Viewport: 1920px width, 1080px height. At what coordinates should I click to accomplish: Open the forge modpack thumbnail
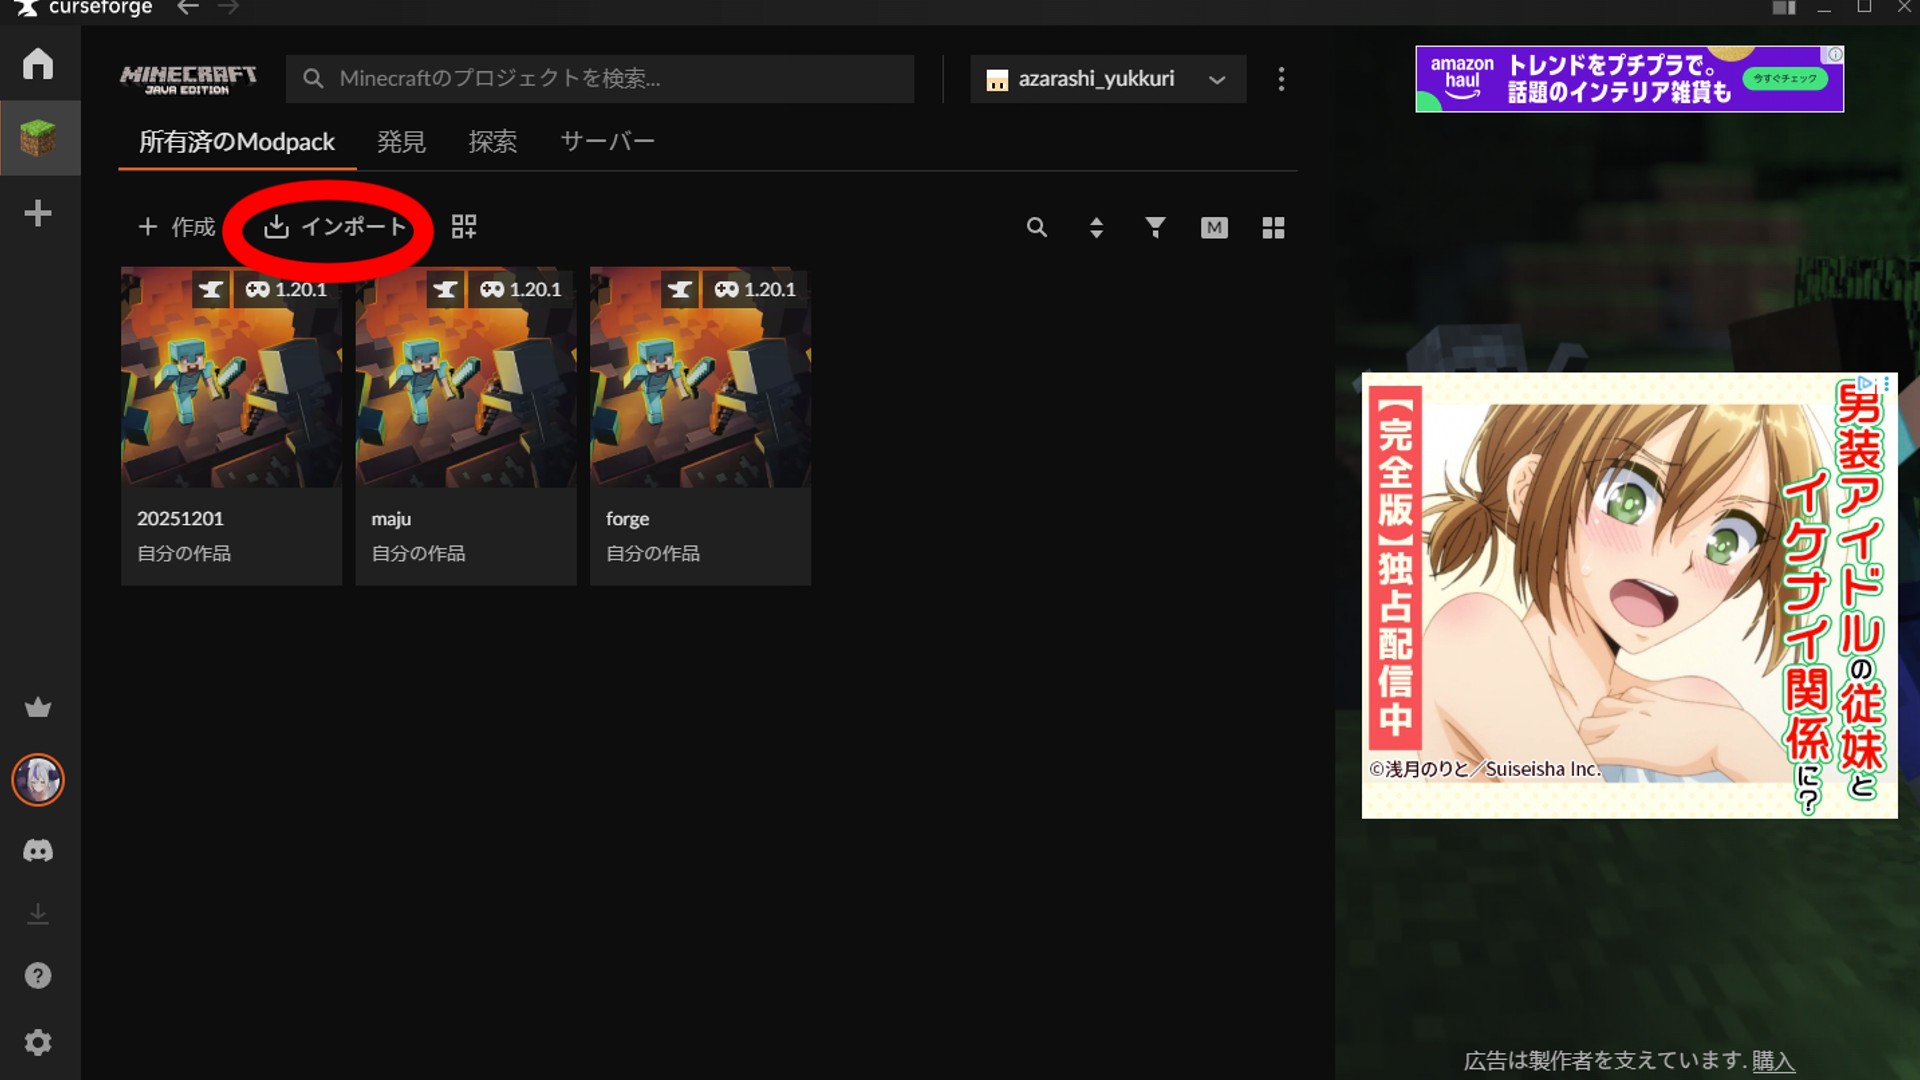pos(700,377)
